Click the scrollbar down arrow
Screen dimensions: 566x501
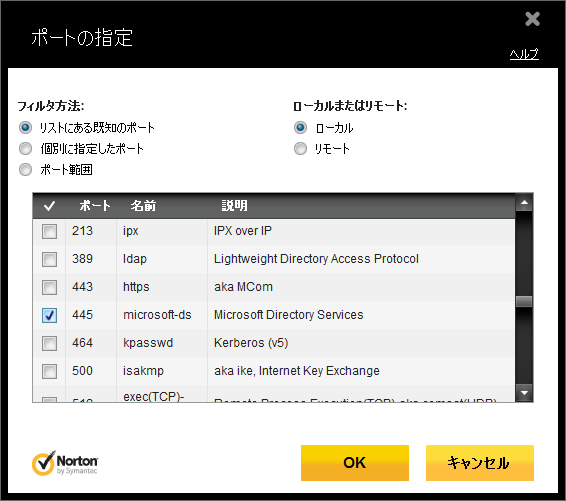pos(524,393)
